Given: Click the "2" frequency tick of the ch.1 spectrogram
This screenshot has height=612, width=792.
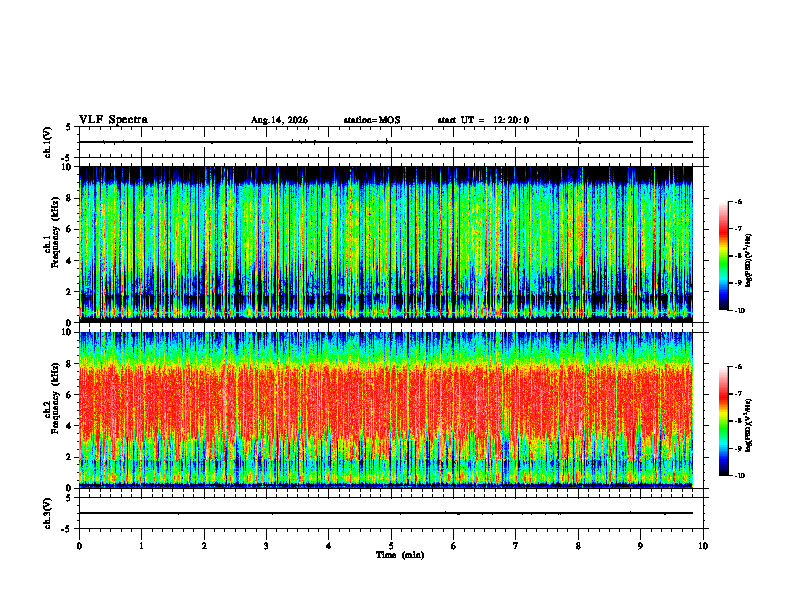Looking at the screenshot, I should (x=70, y=291).
